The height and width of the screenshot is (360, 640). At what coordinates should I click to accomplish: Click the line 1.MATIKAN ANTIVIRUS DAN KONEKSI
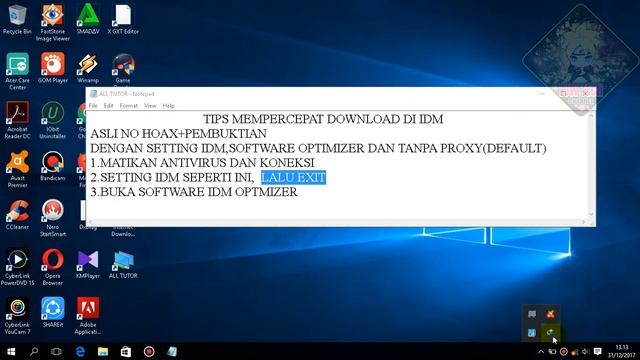coord(202,163)
